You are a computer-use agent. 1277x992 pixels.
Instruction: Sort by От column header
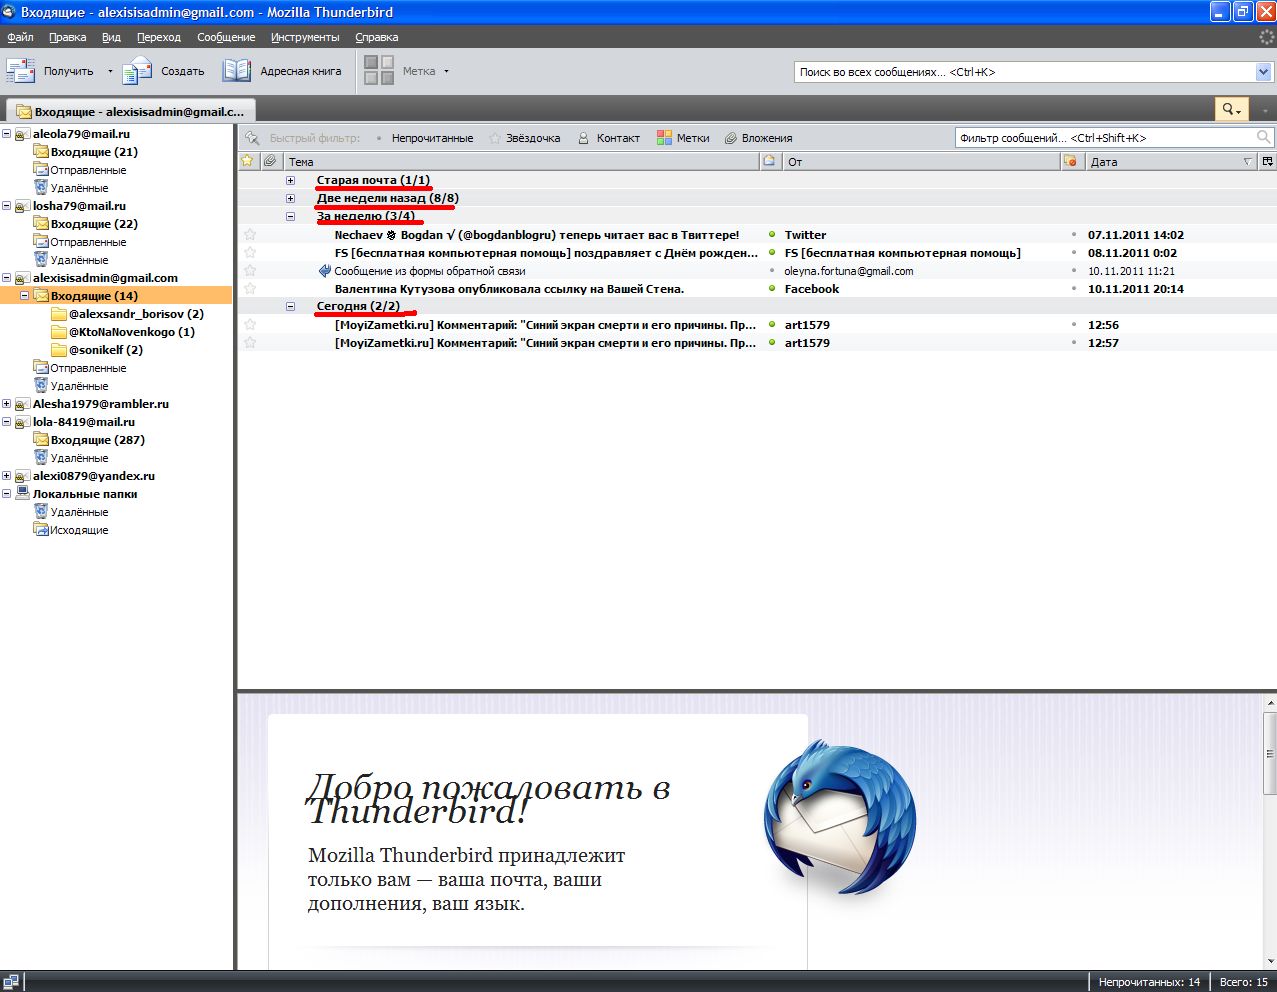tap(921, 161)
